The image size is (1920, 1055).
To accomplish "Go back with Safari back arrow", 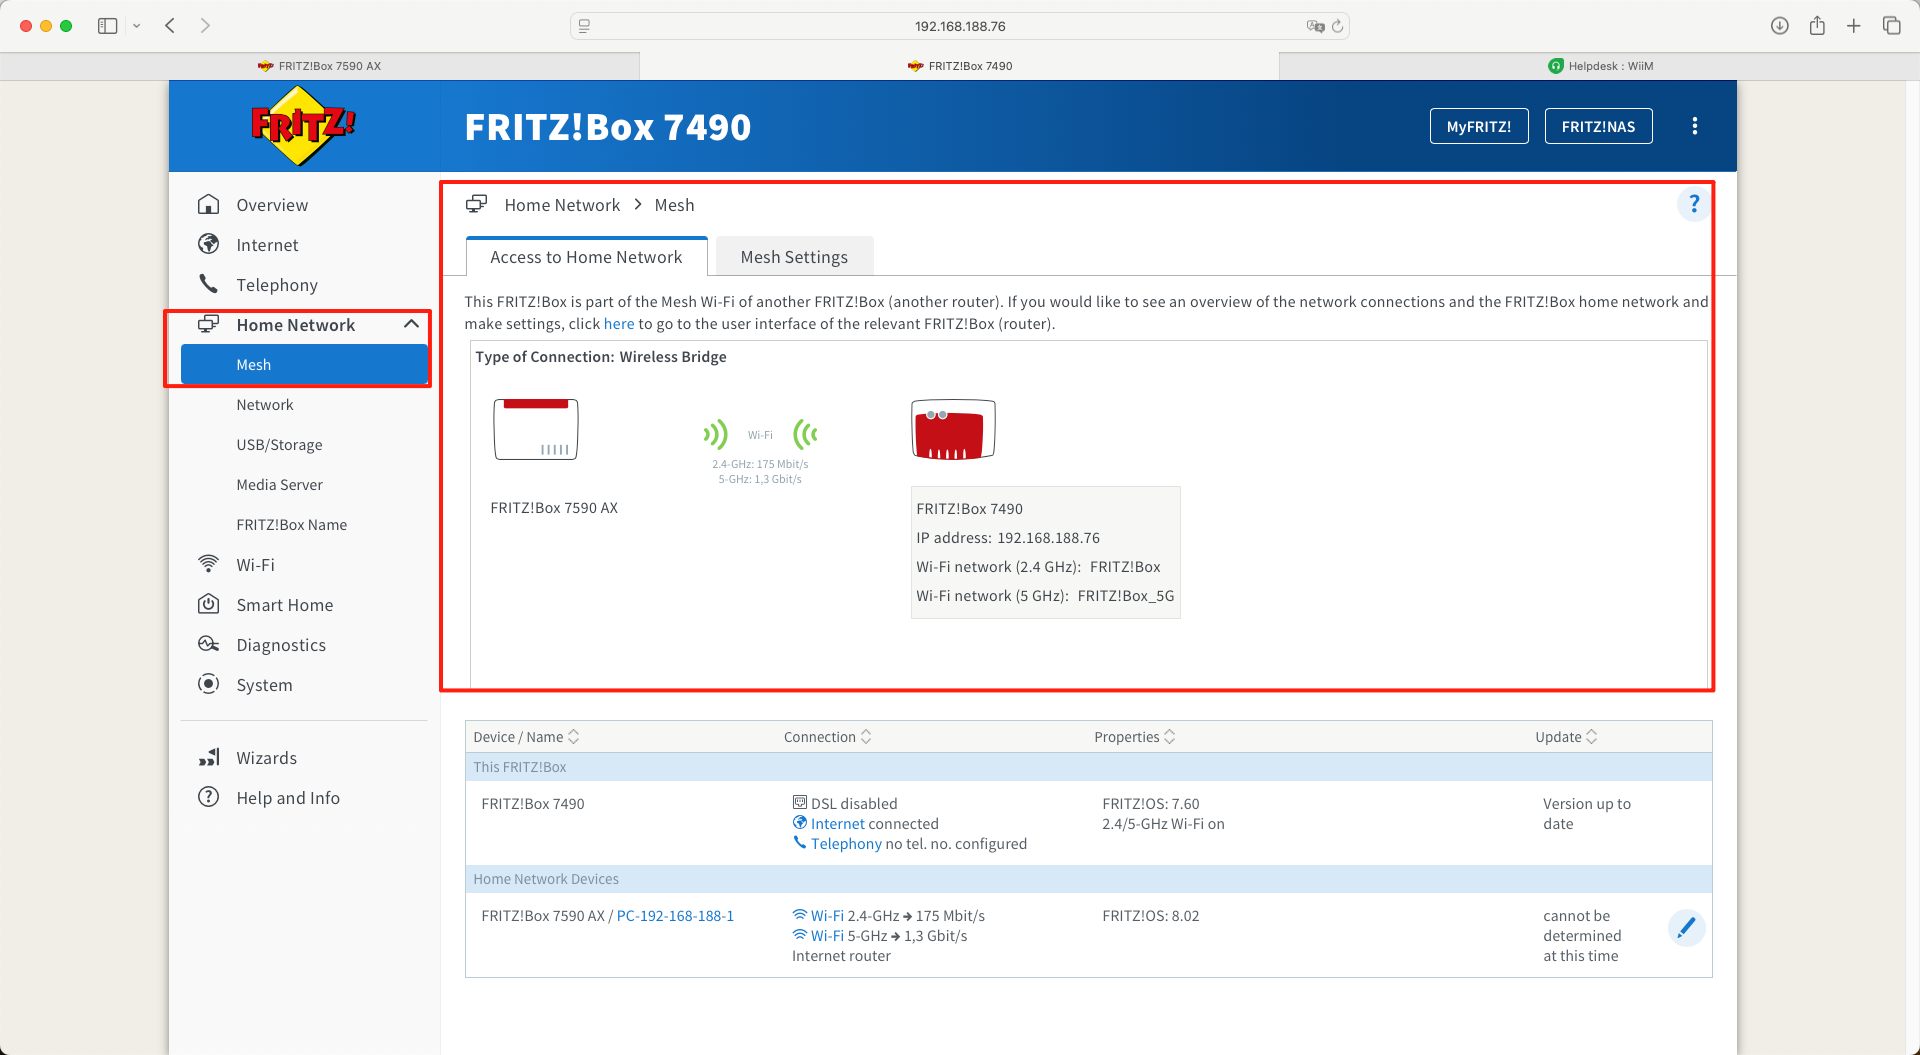I will pos(170,26).
